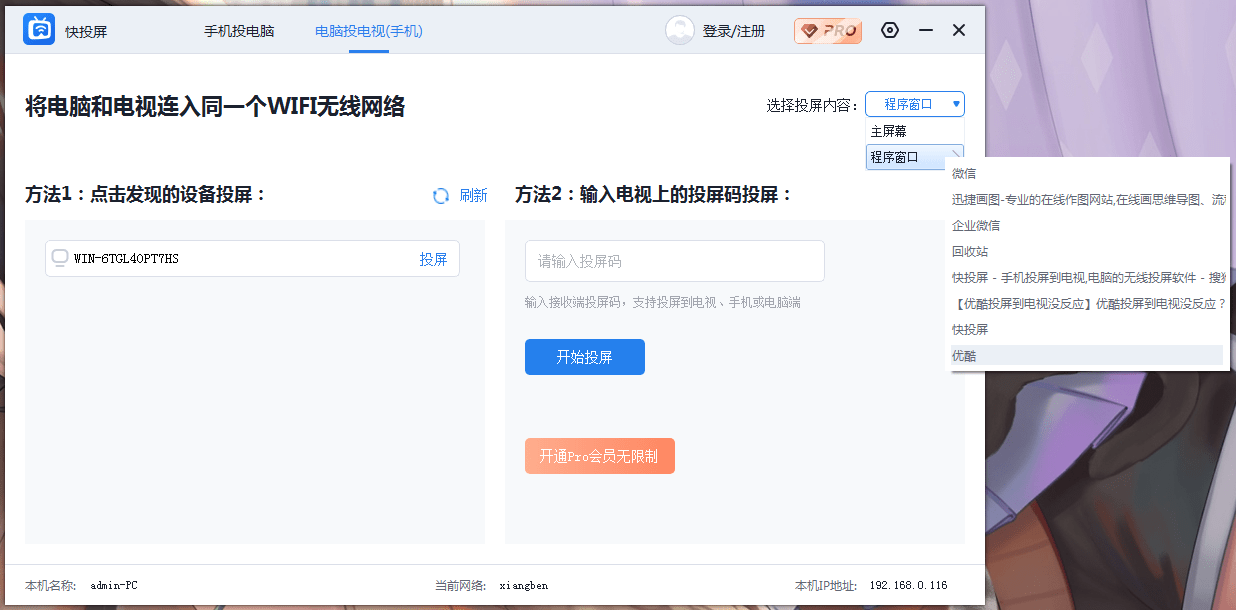Screen dimensions: 1236x610
Task: Expand the 选择投屏内容 dropdown
Action: coord(914,104)
